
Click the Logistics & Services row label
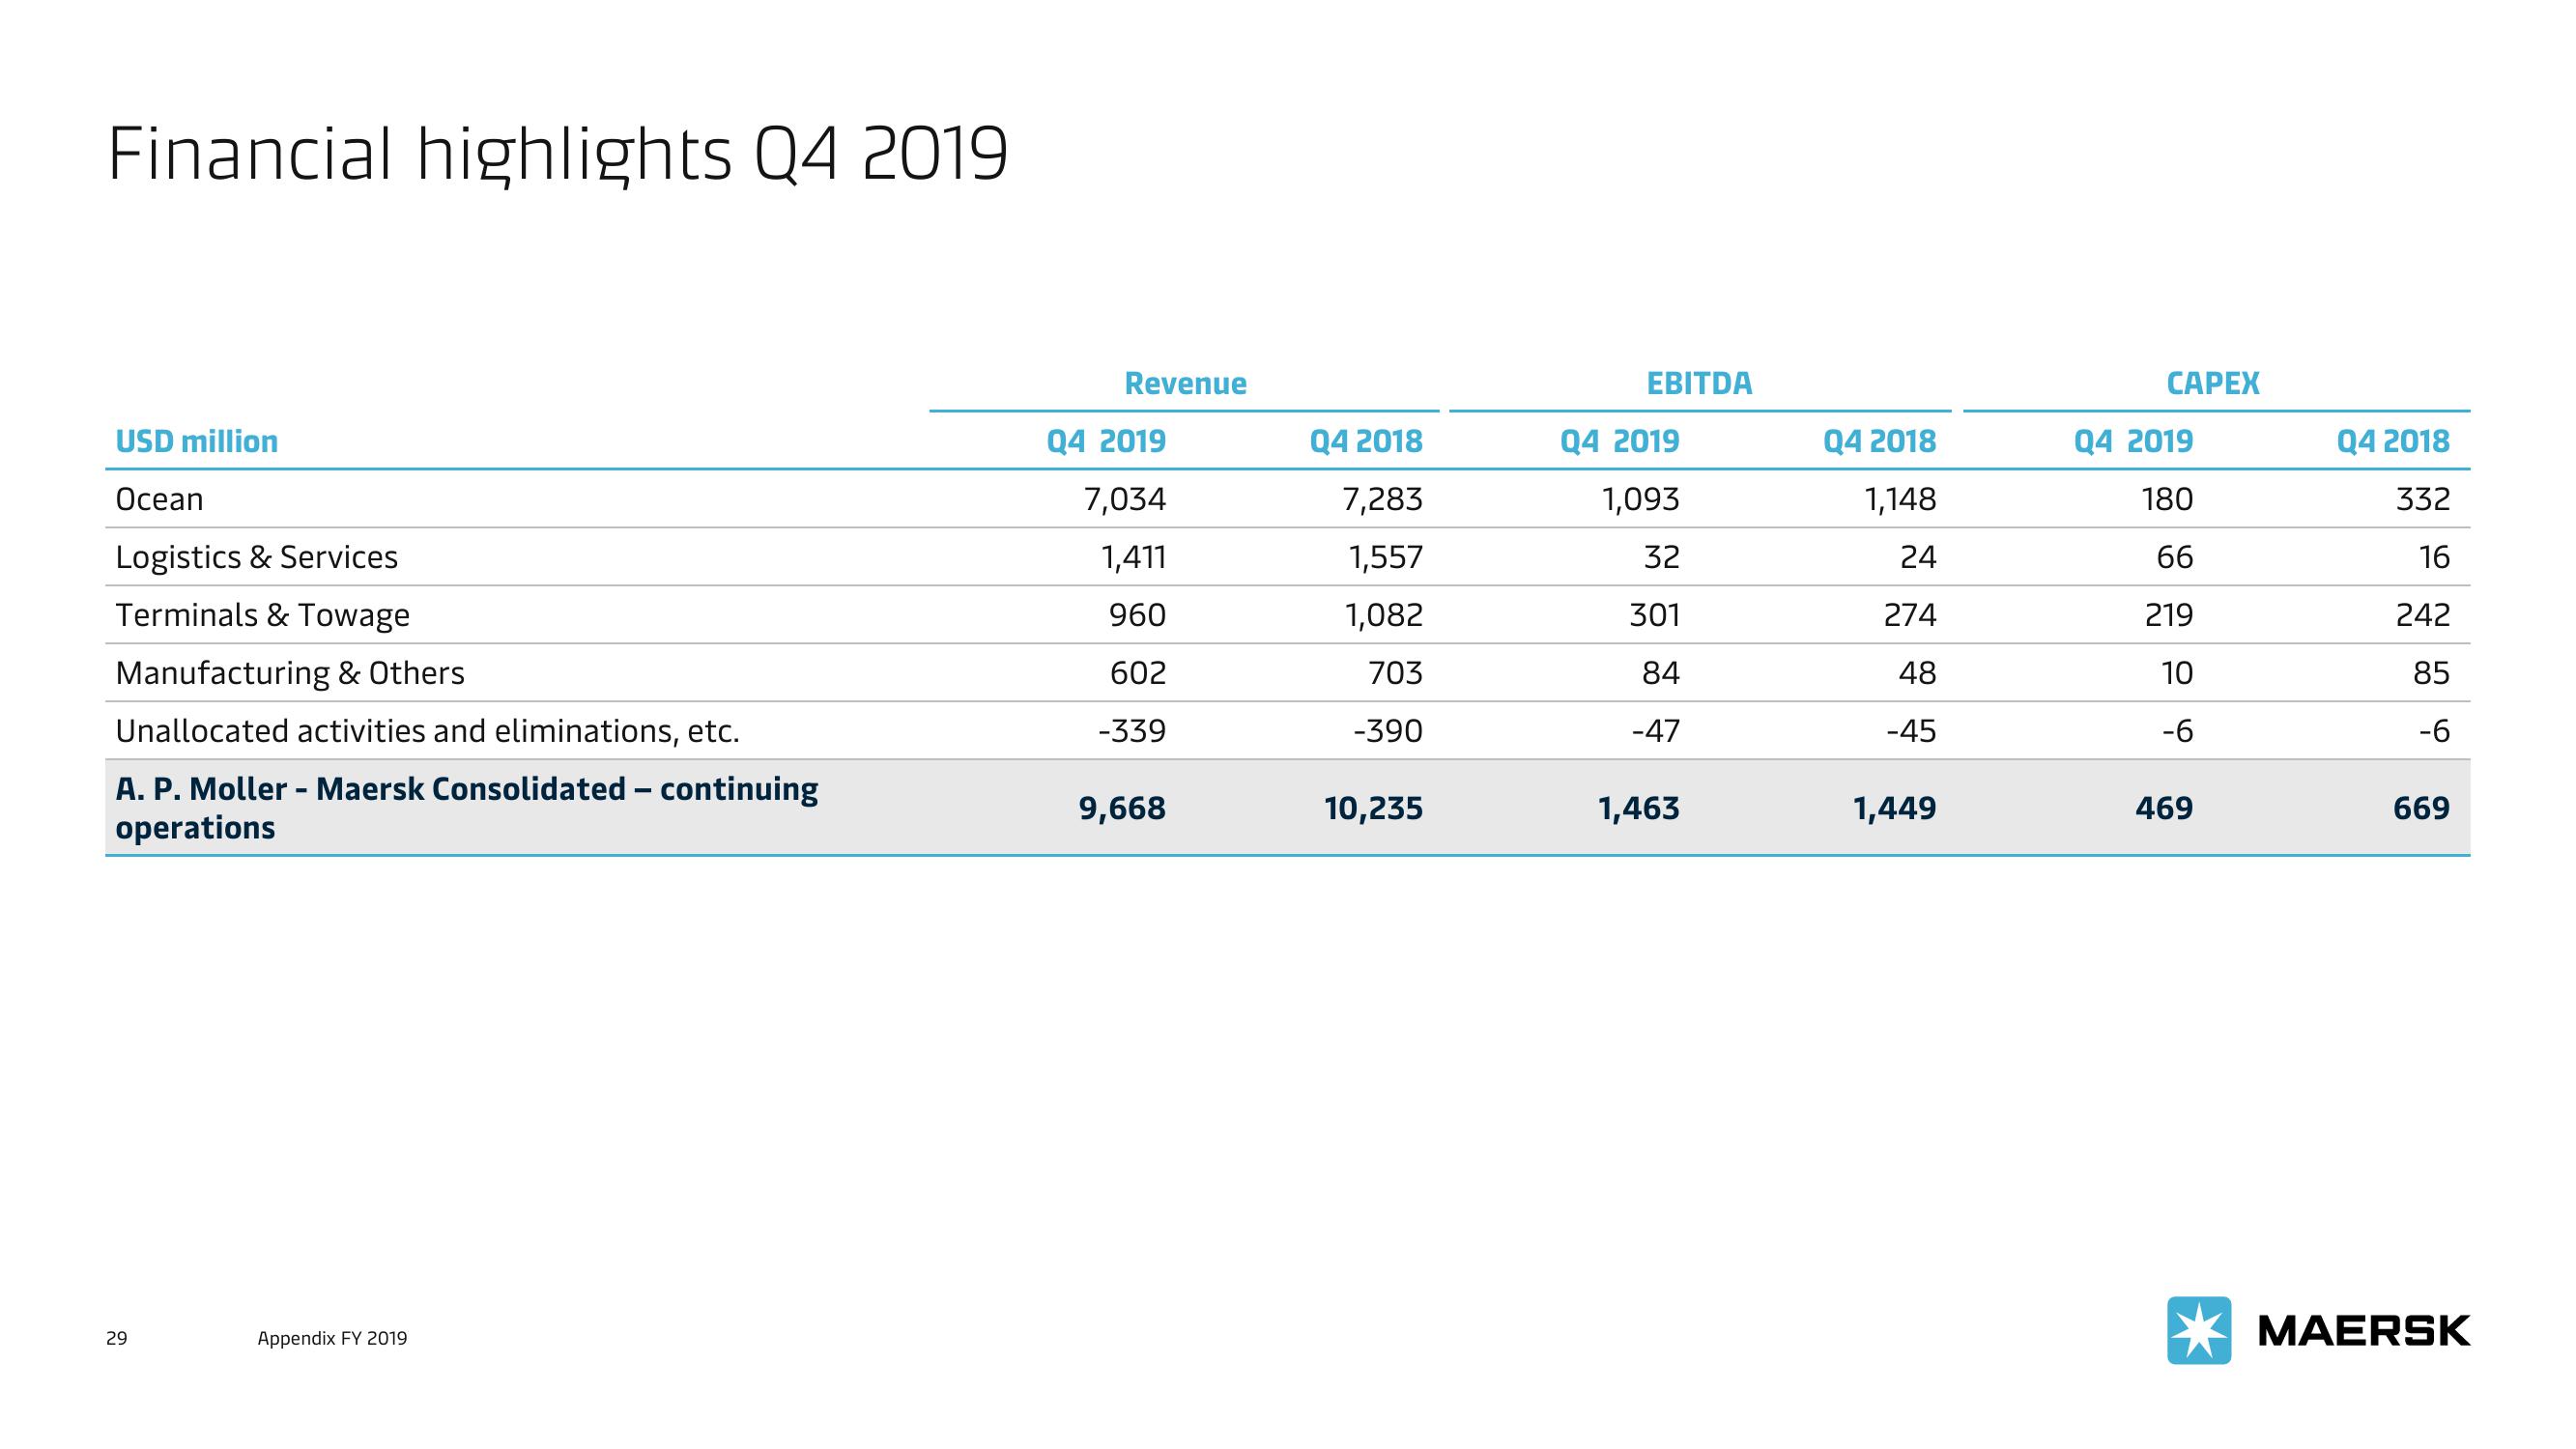[x=257, y=557]
